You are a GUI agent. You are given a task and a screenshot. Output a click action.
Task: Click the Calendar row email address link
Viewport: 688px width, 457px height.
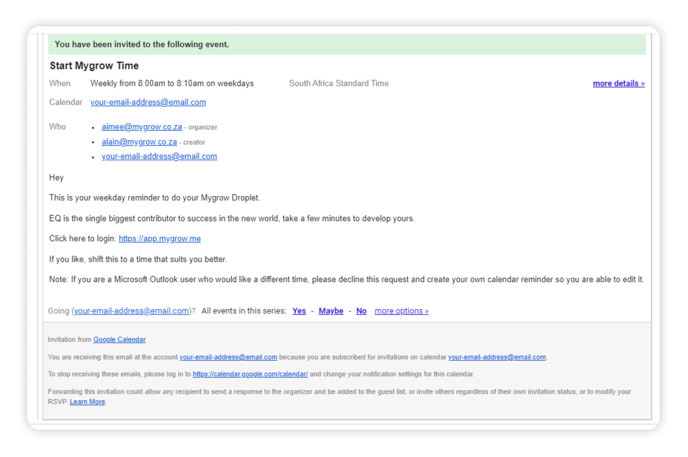[x=148, y=102]
